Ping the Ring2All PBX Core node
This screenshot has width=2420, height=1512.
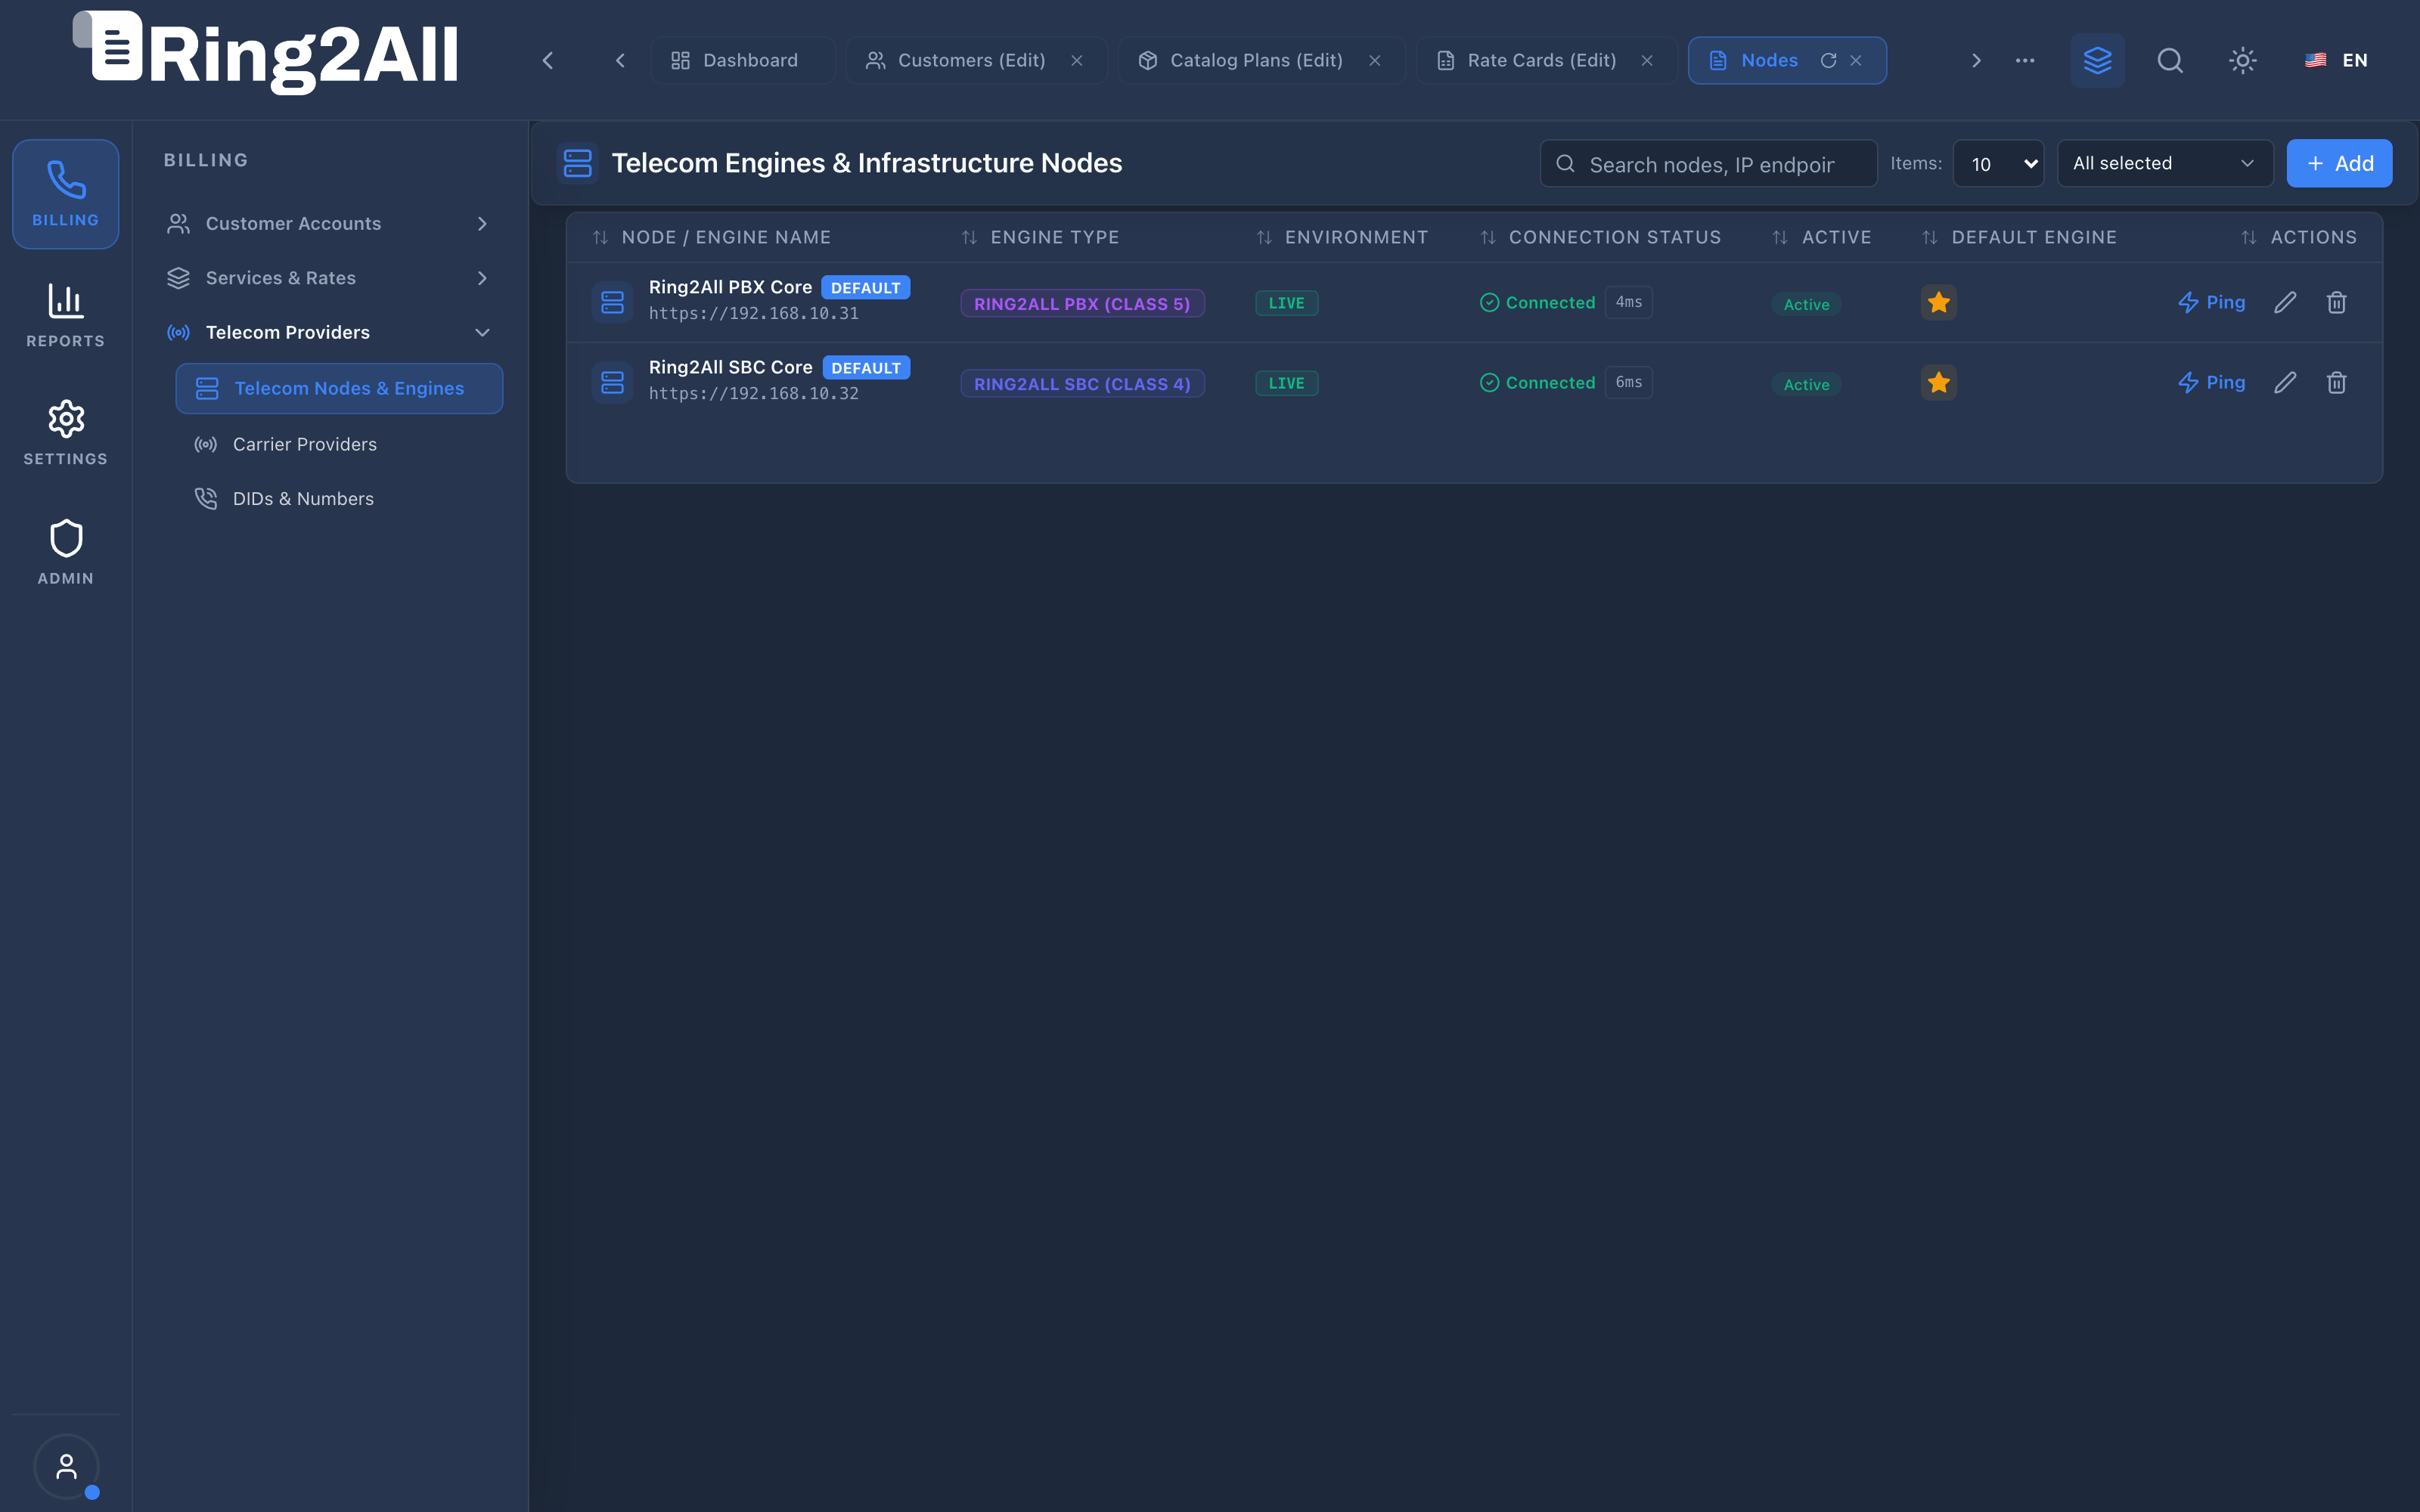2211,302
